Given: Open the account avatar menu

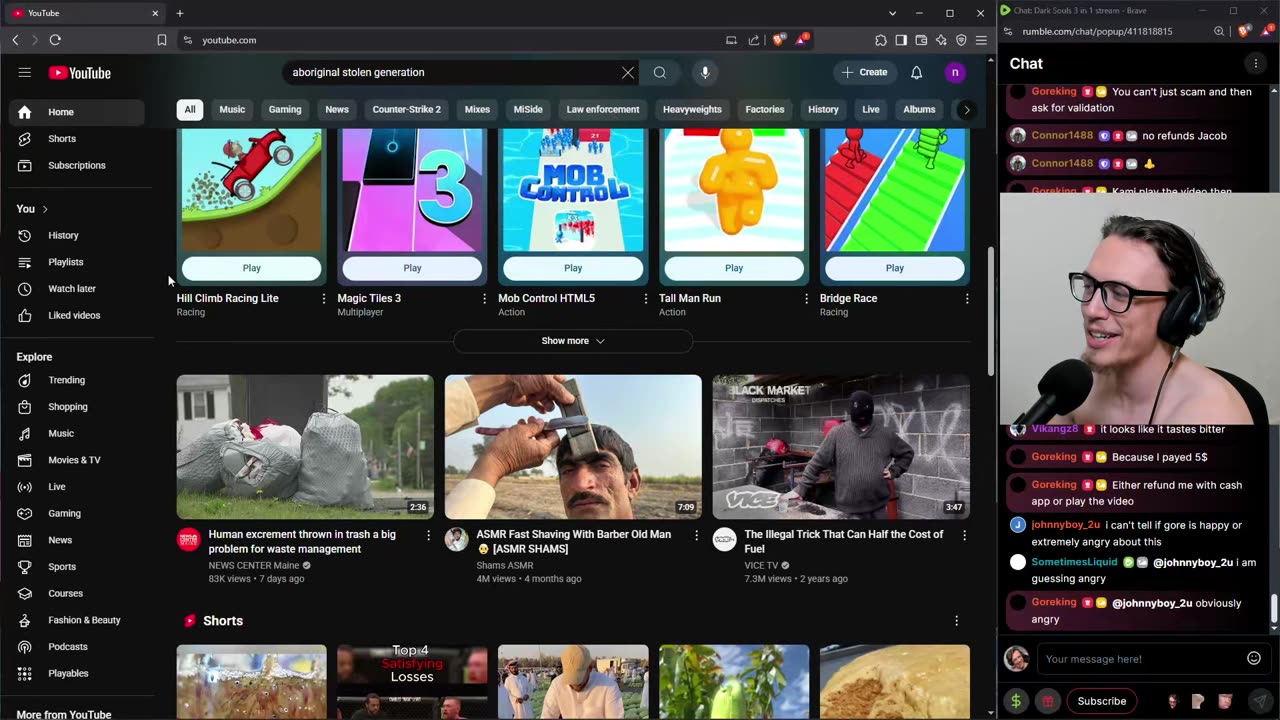Looking at the screenshot, I should point(955,72).
